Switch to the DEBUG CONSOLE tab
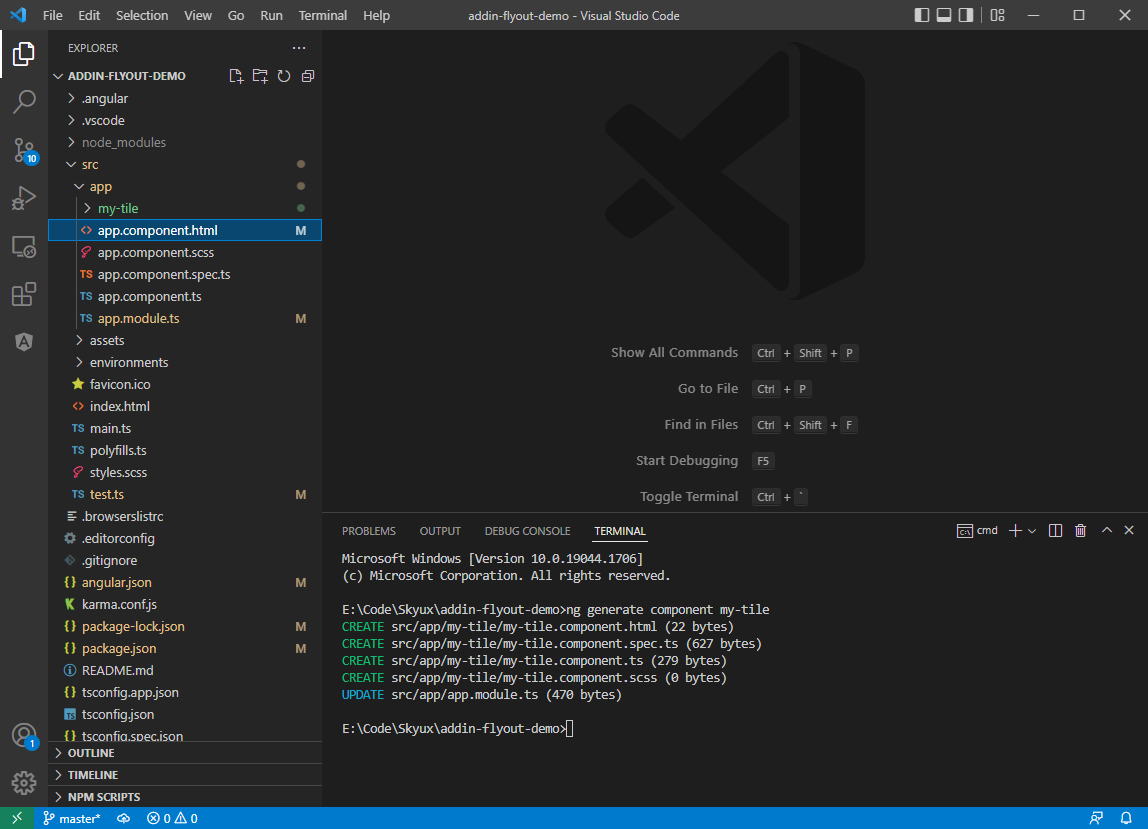 (527, 531)
